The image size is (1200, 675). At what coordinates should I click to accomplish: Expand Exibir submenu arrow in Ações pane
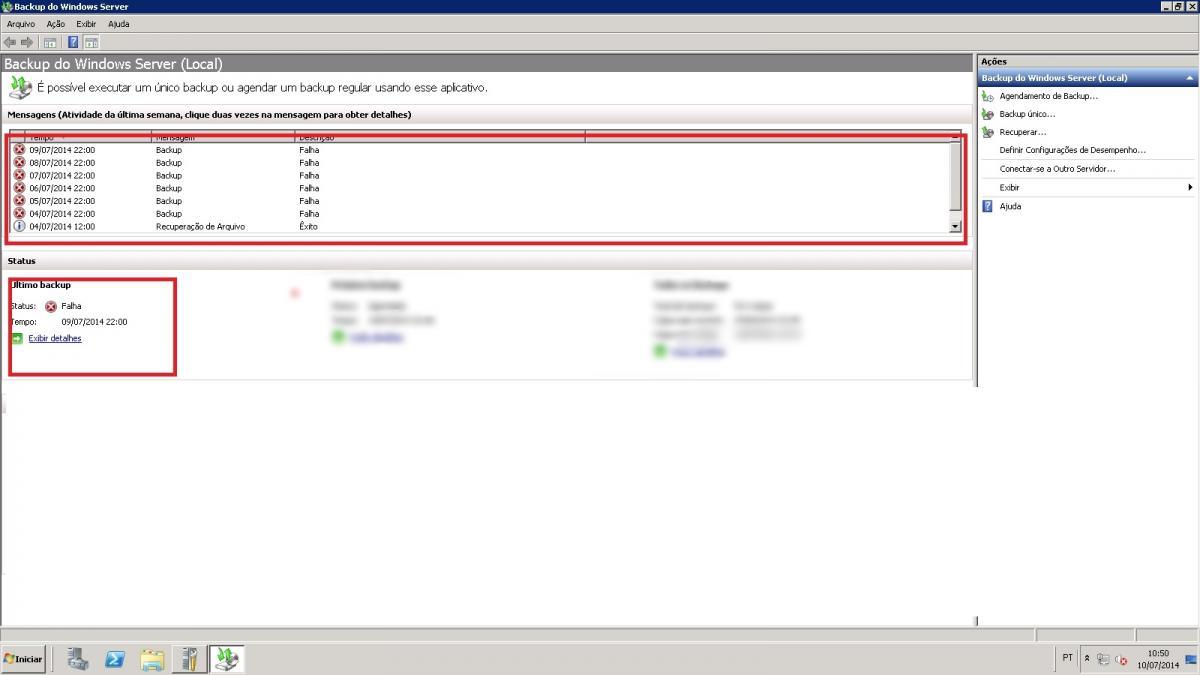pyautogui.click(x=1190, y=187)
